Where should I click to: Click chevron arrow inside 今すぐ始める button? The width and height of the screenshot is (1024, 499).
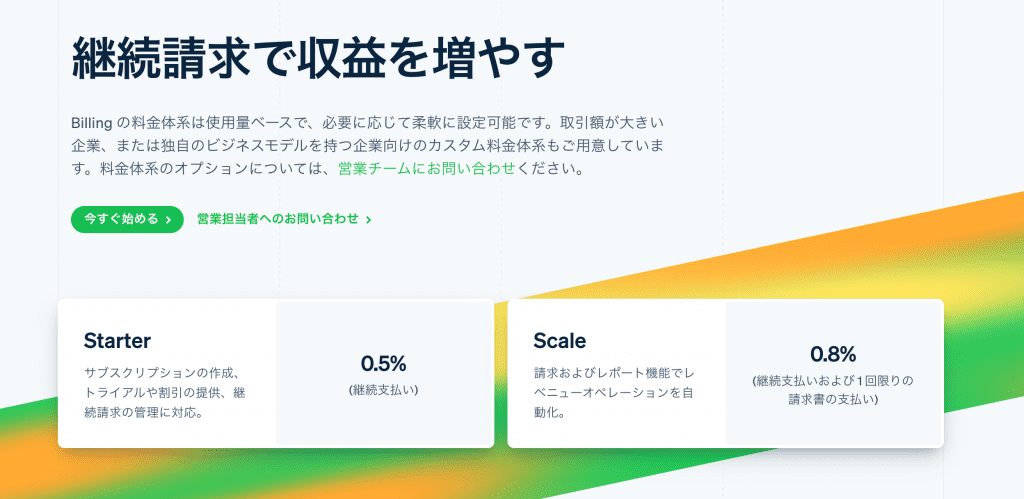click(168, 220)
